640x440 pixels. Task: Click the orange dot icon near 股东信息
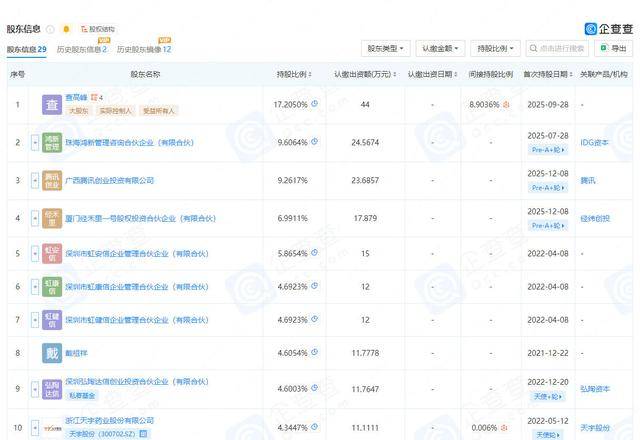(x=66, y=29)
